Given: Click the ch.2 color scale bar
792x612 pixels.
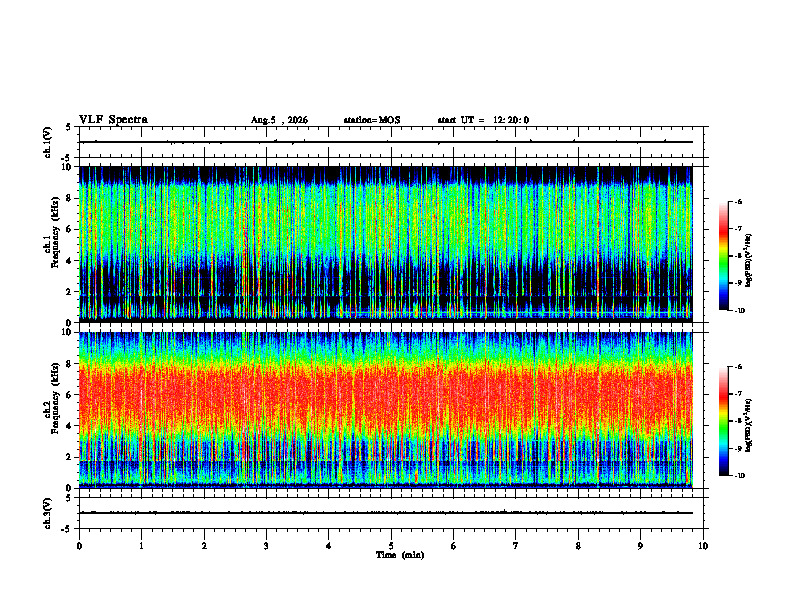Looking at the screenshot, I should (723, 421).
